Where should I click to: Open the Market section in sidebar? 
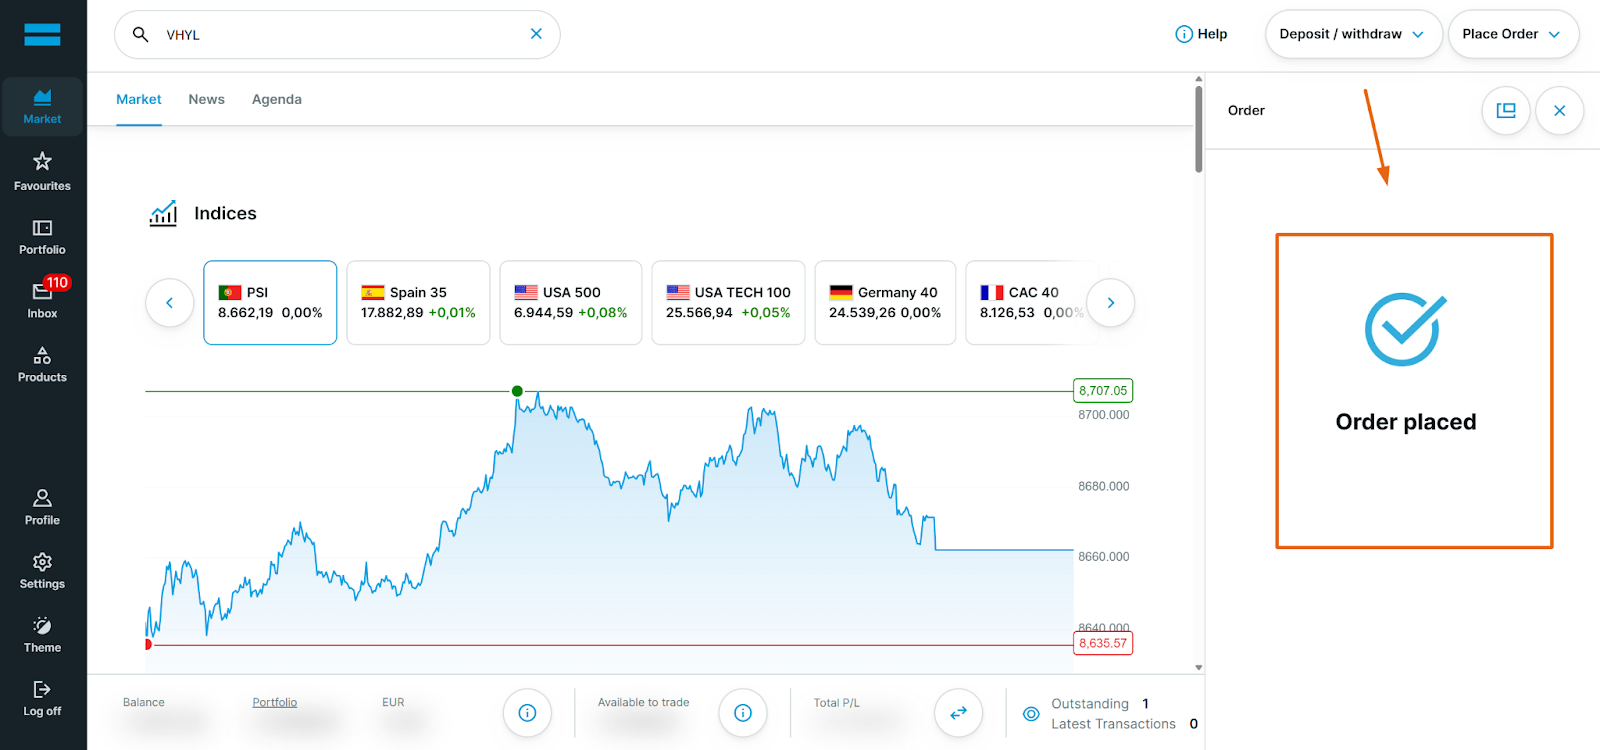pyautogui.click(x=42, y=106)
